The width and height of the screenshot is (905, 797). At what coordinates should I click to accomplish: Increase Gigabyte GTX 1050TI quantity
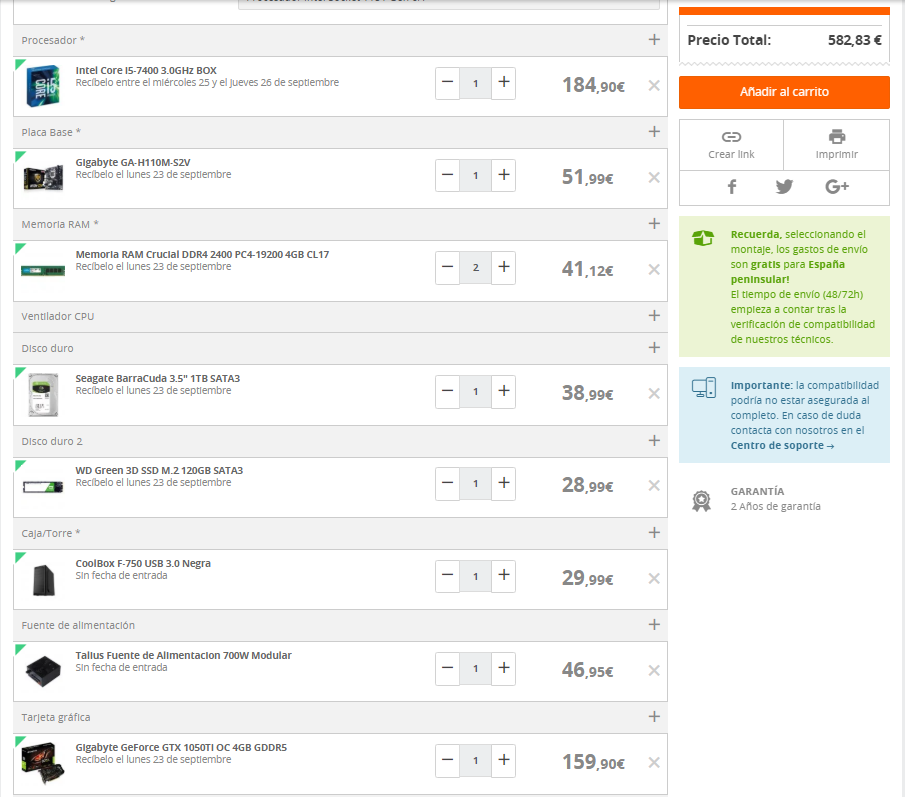click(503, 760)
